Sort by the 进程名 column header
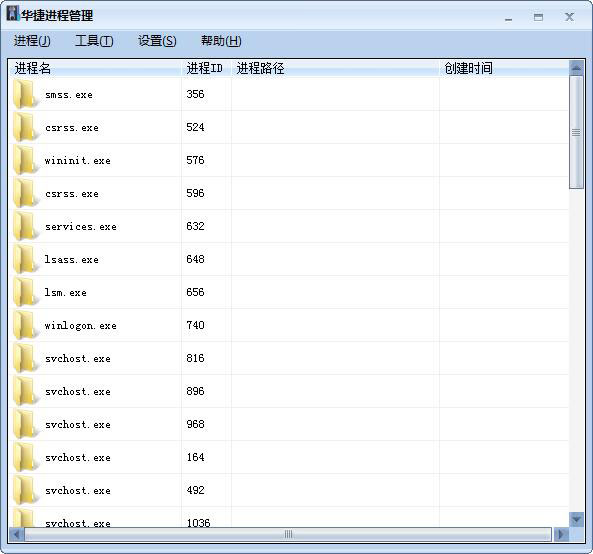Viewport: 593px width, 554px height. [x=95, y=68]
